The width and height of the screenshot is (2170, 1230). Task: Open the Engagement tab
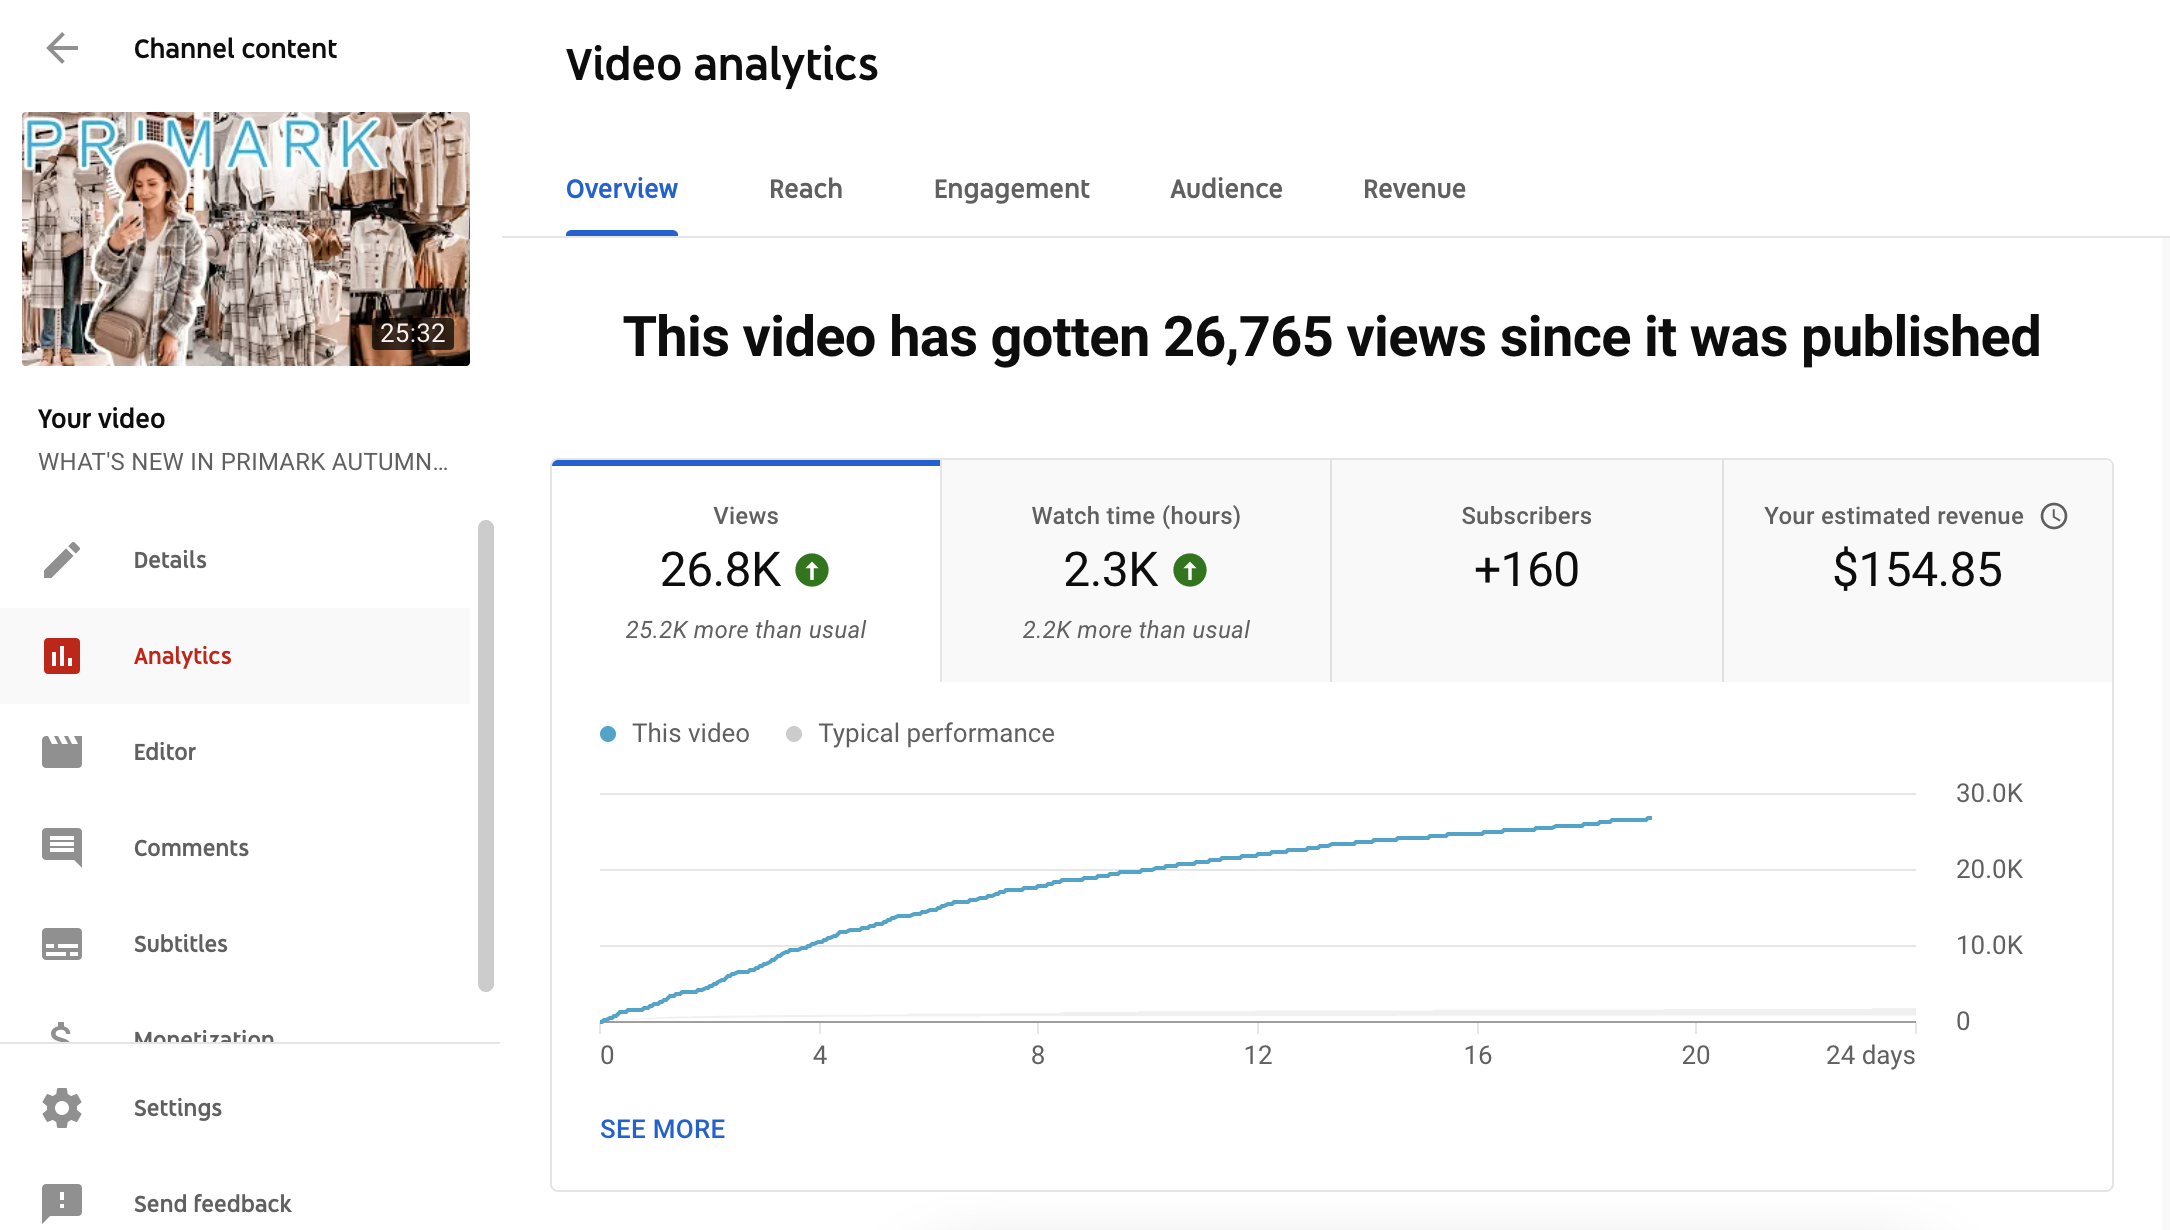coord(1011,189)
